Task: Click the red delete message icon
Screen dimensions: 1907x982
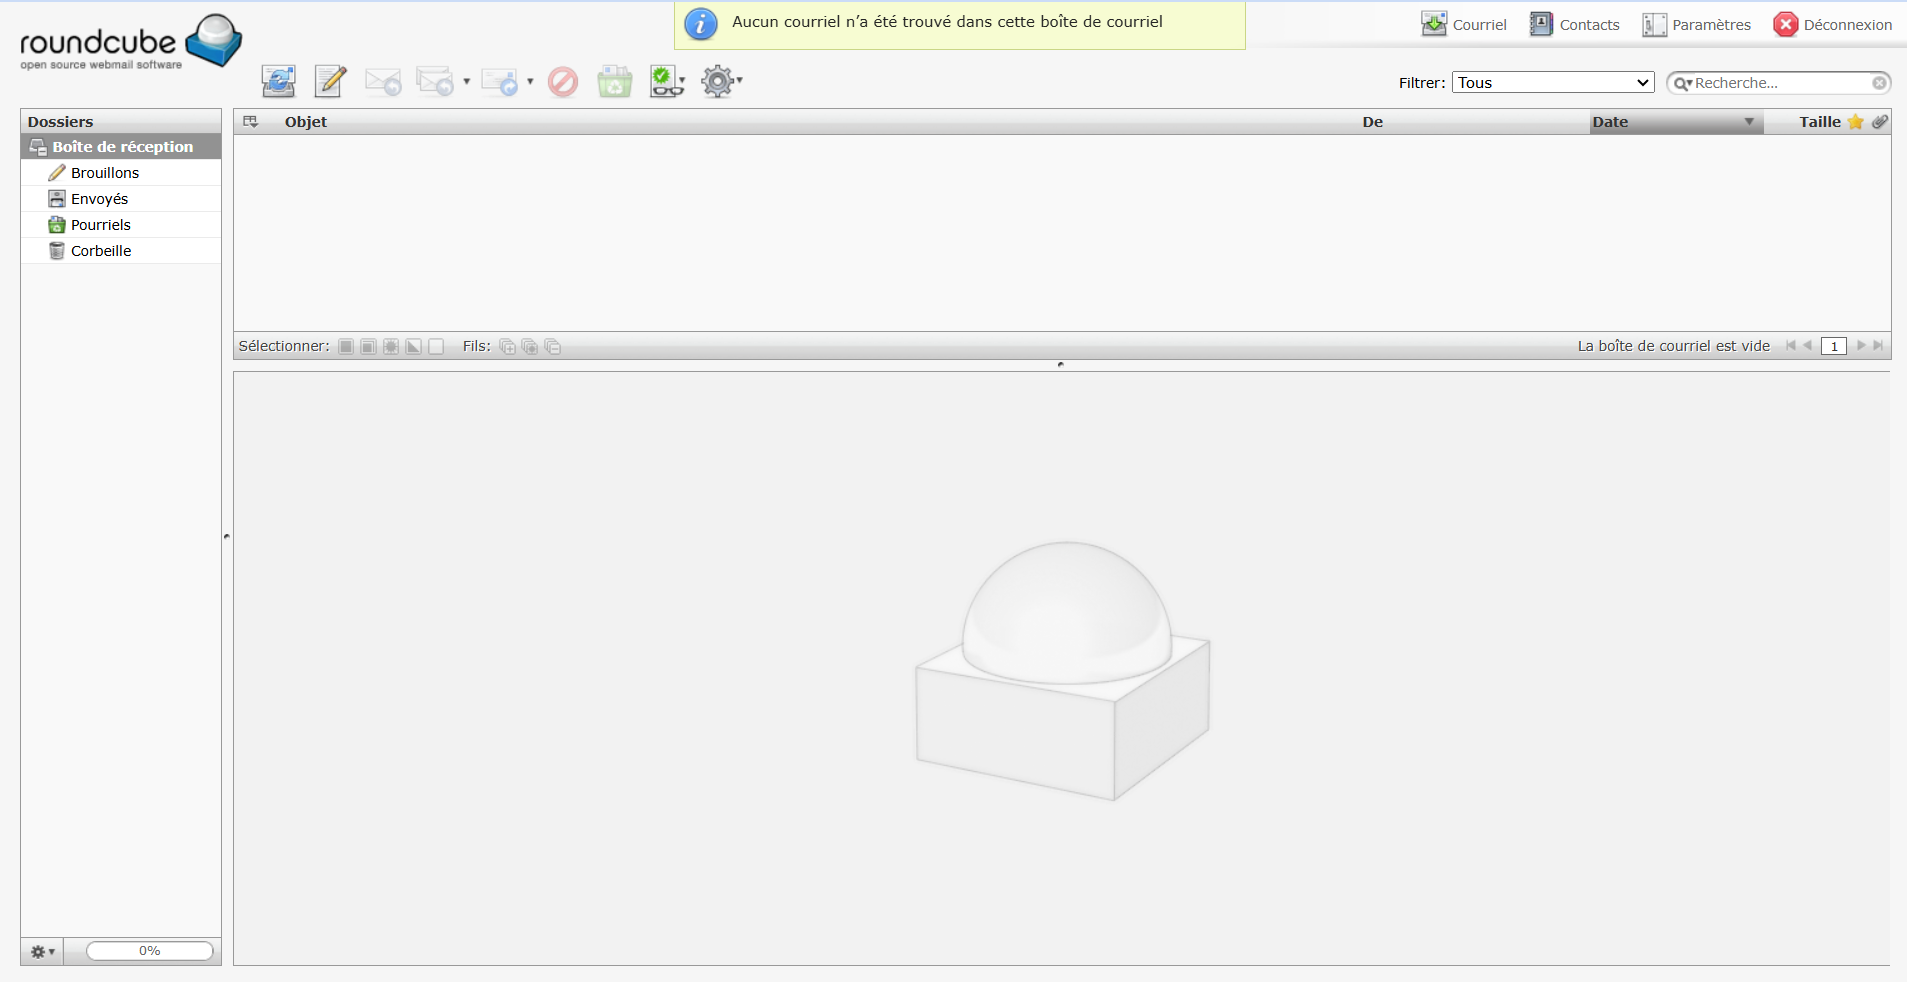Action: click(x=563, y=81)
